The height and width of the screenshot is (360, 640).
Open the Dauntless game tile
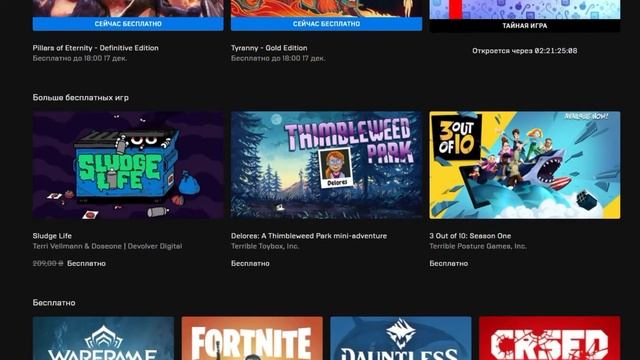click(x=401, y=338)
